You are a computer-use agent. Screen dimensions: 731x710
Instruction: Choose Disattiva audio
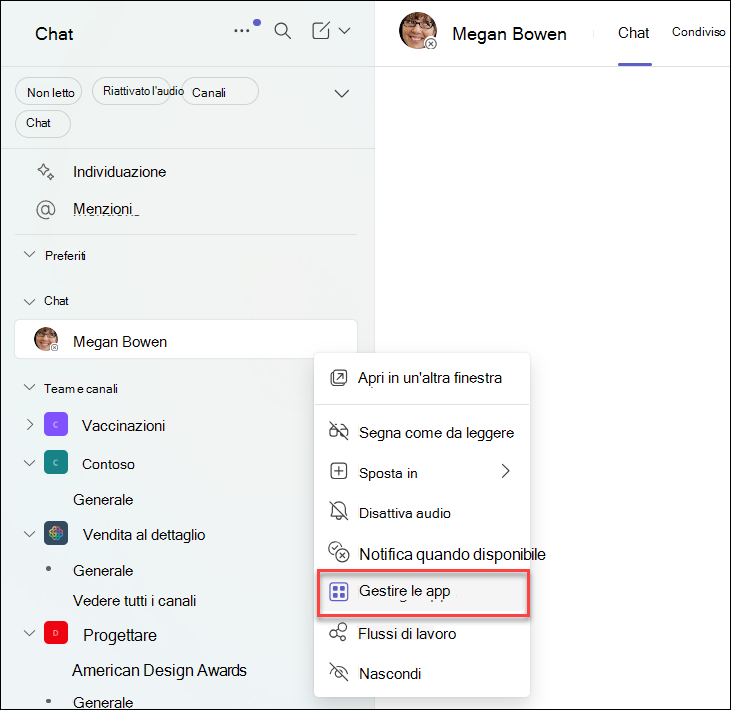[422, 513]
